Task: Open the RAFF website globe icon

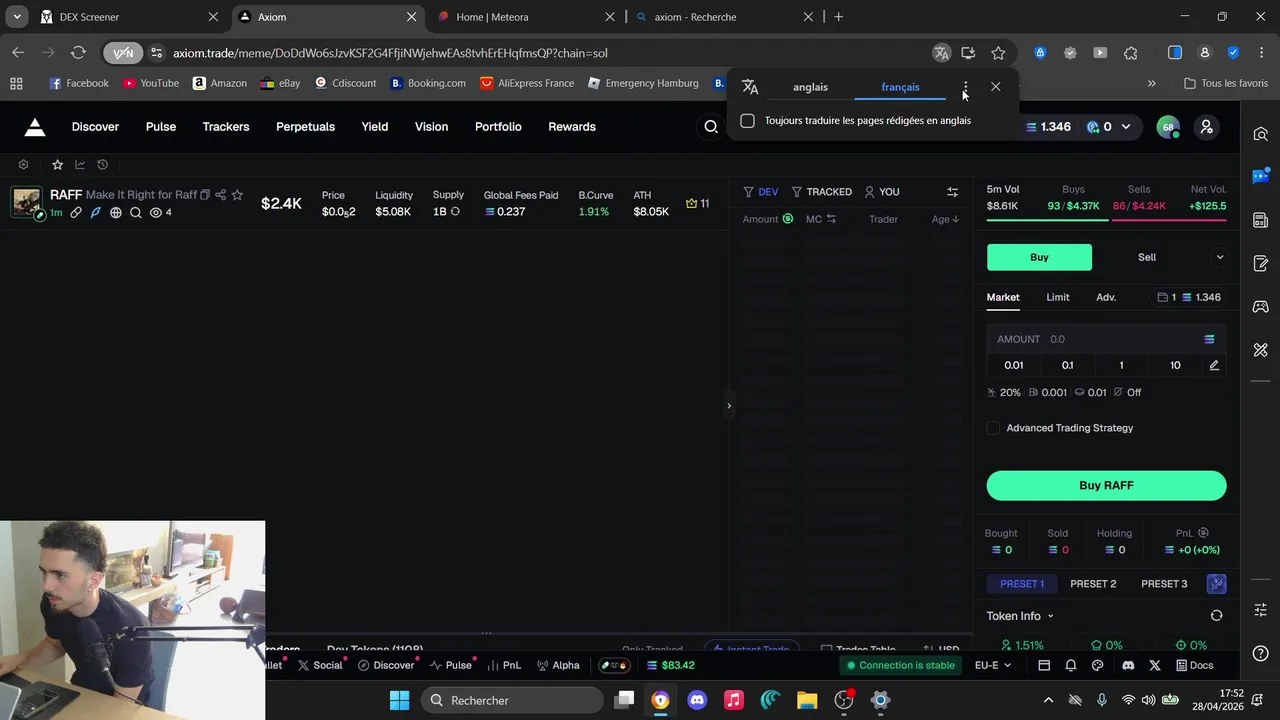Action: (116, 213)
